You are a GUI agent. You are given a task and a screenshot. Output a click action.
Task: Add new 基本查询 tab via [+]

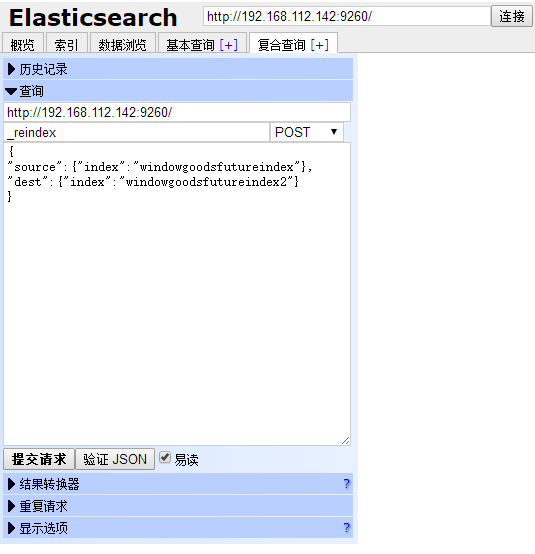click(x=229, y=45)
